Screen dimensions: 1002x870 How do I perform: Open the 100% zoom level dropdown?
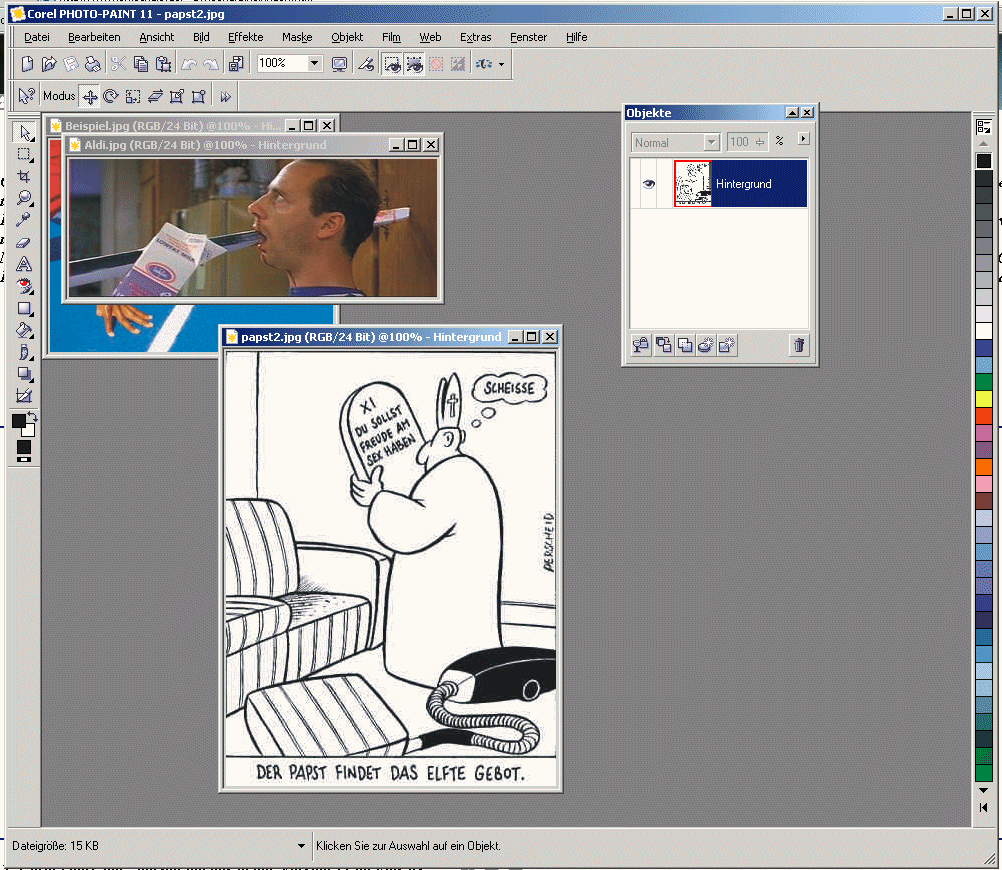click(314, 63)
